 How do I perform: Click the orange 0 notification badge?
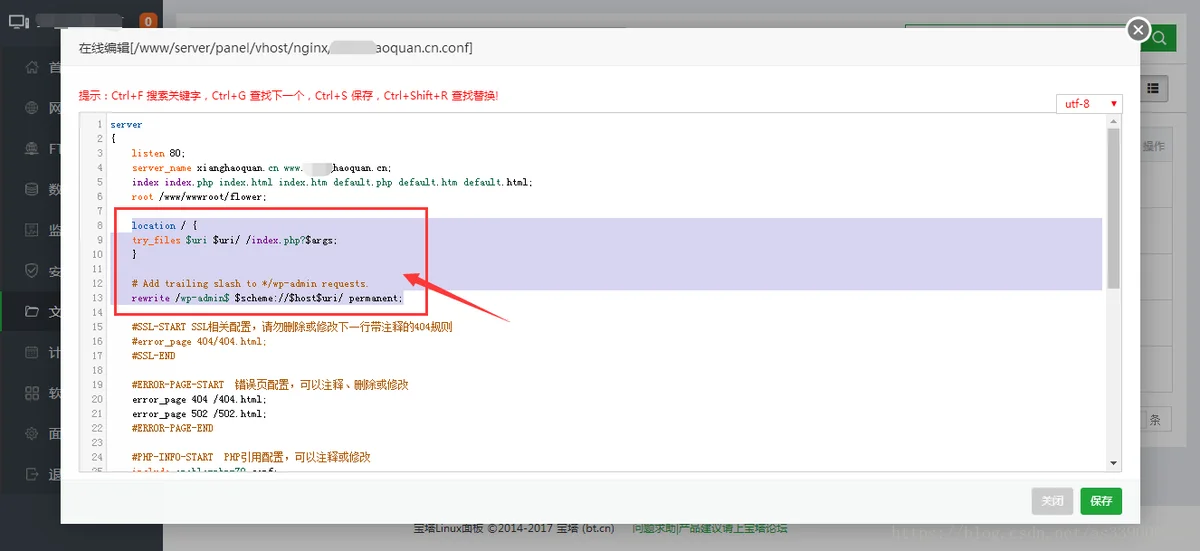[x=148, y=20]
